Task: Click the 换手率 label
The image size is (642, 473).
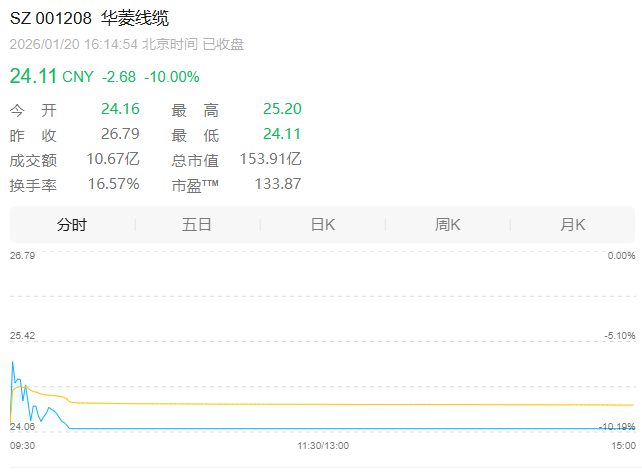Action: click(33, 186)
